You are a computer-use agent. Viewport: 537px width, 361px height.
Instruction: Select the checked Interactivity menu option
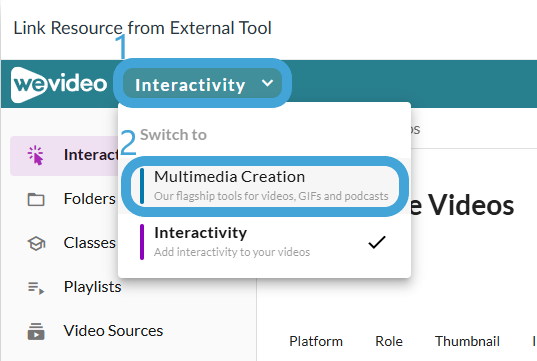(264, 242)
